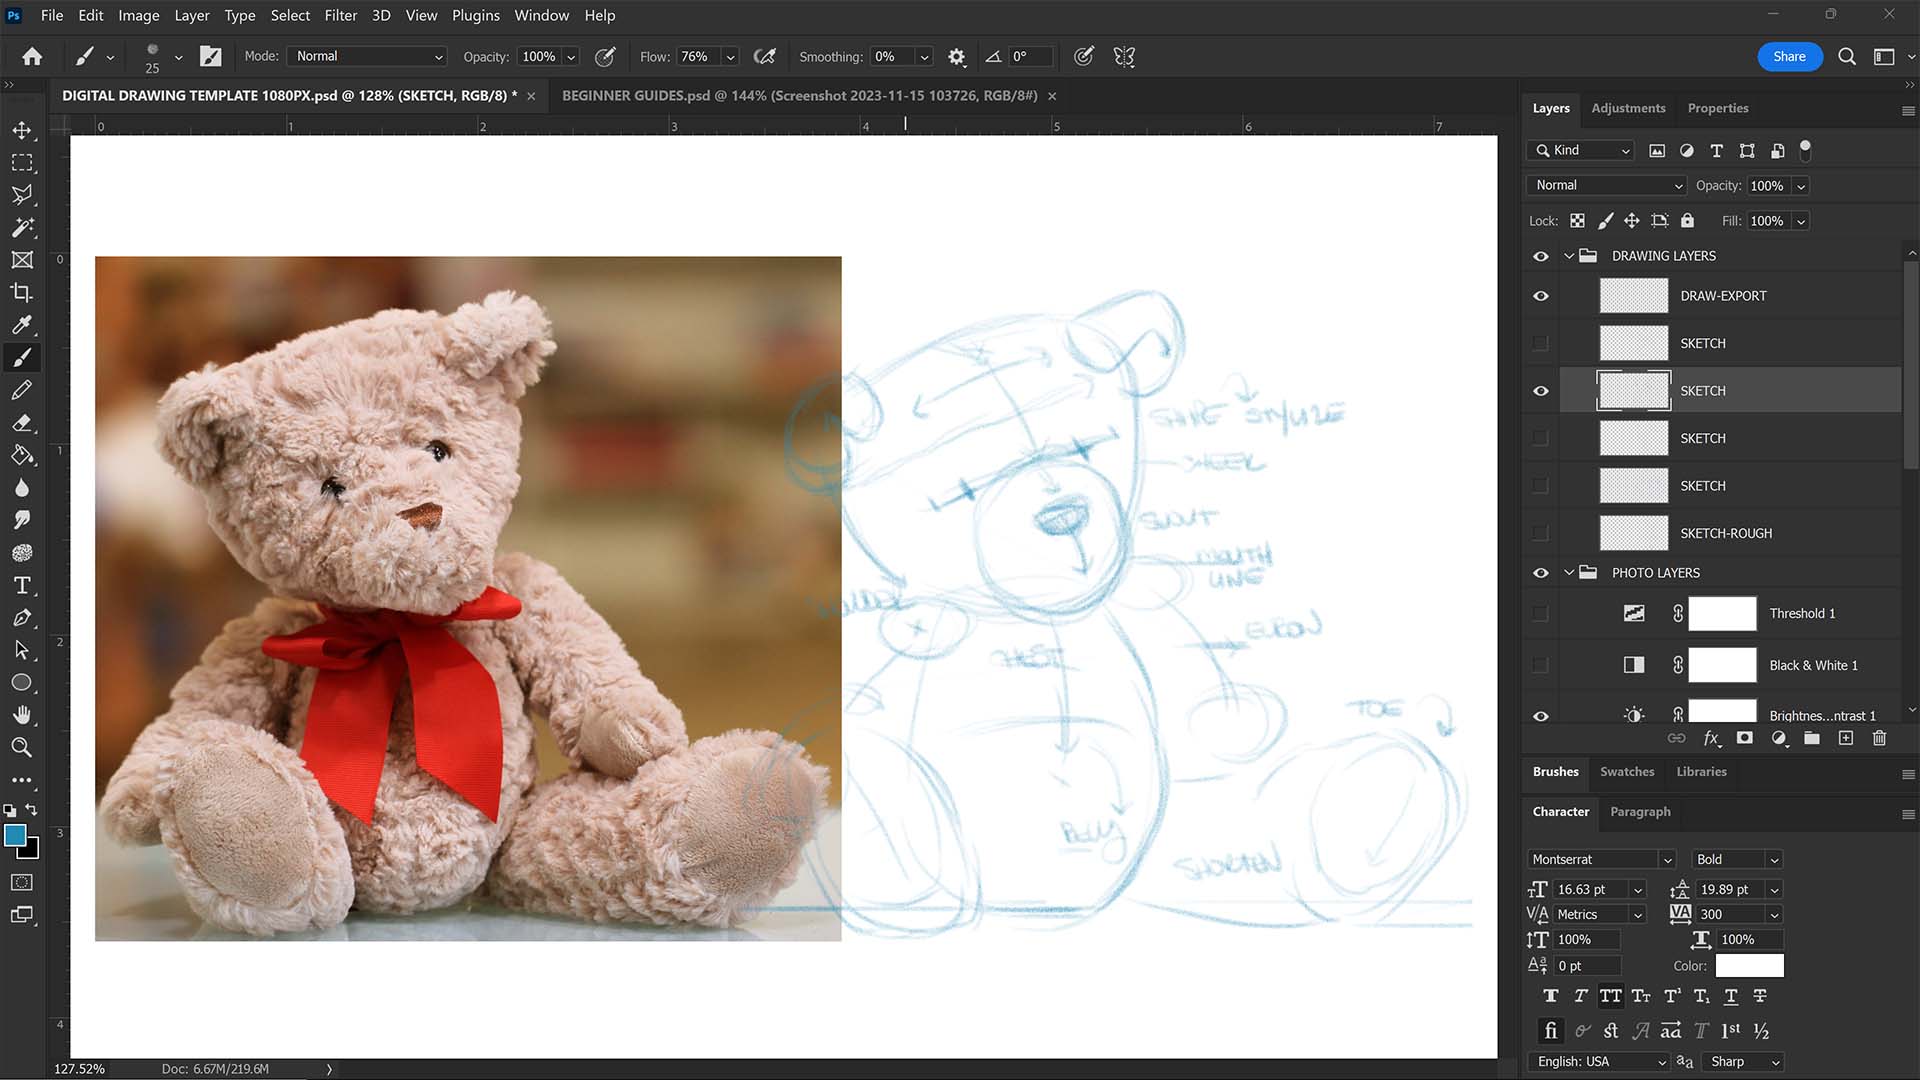The height and width of the screenshot is (1080, 1920).
Task: Switch to the Properties tab
Action: [x=1718, y=108]
